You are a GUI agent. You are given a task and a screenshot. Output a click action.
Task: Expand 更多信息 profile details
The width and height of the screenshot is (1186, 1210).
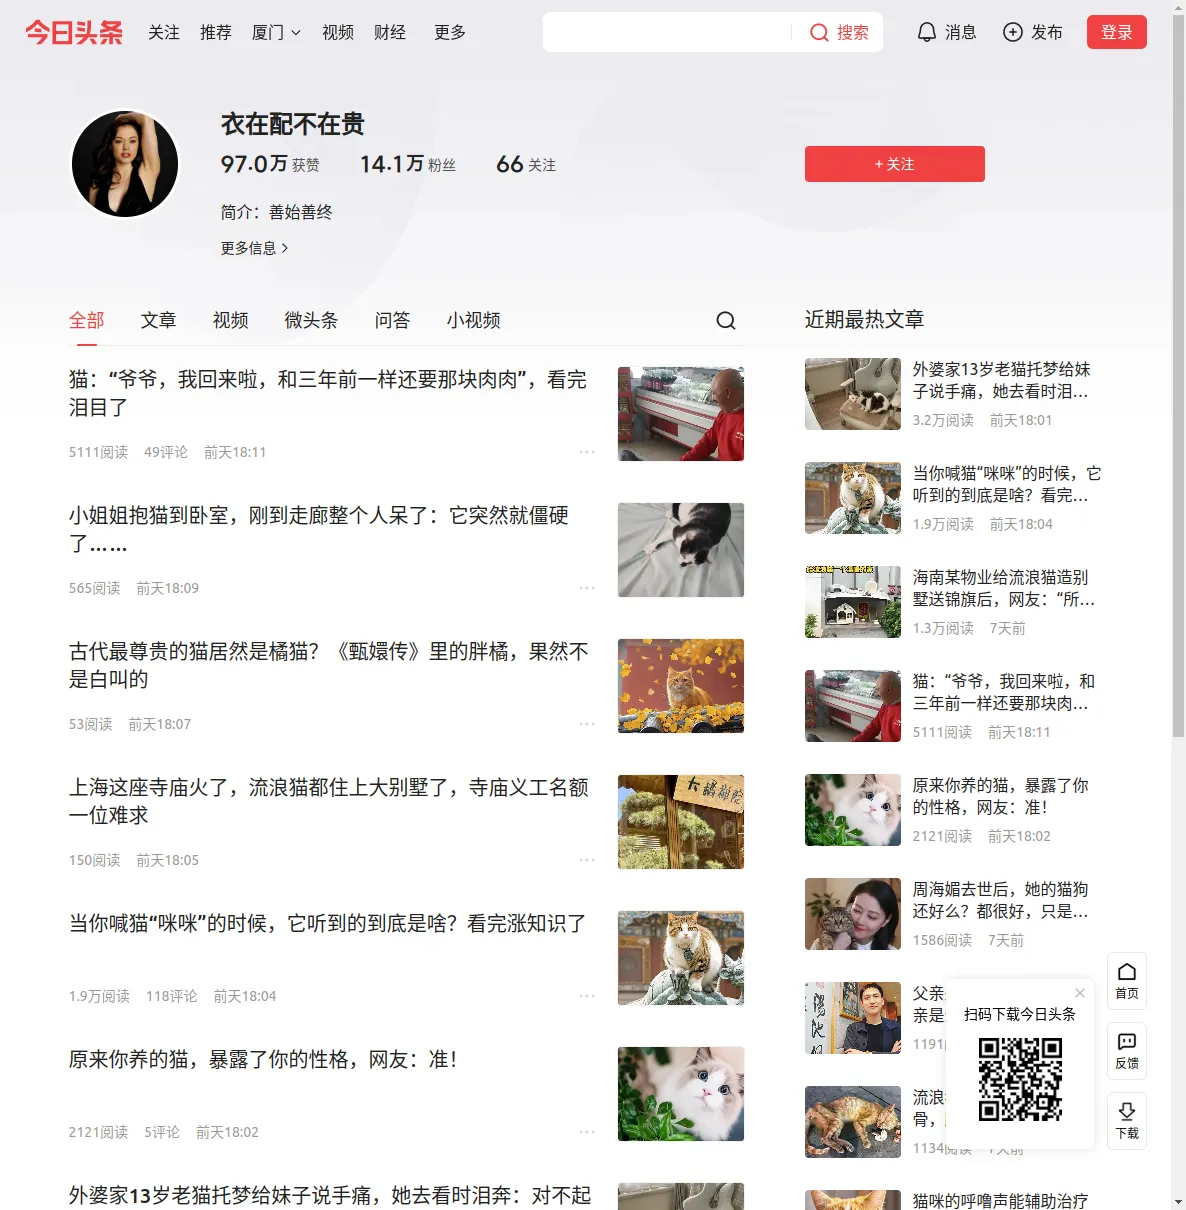point(255,248)
